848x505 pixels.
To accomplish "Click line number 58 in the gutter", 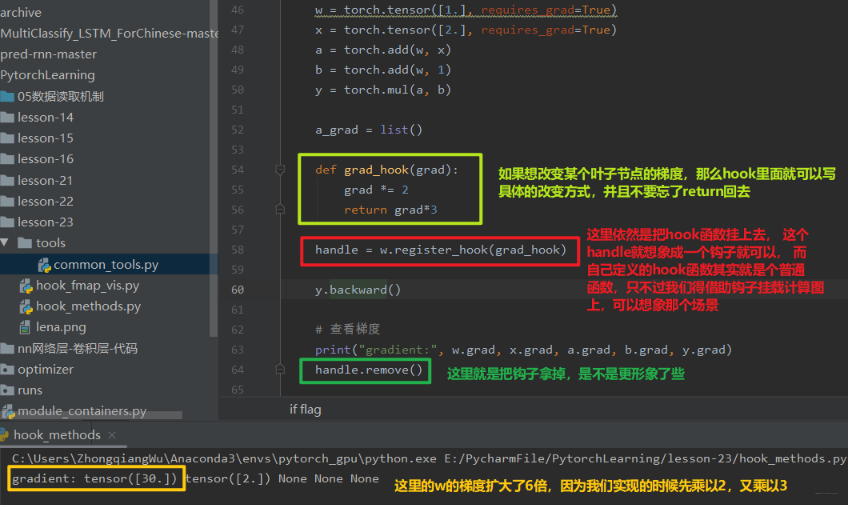I will (237, 250).
